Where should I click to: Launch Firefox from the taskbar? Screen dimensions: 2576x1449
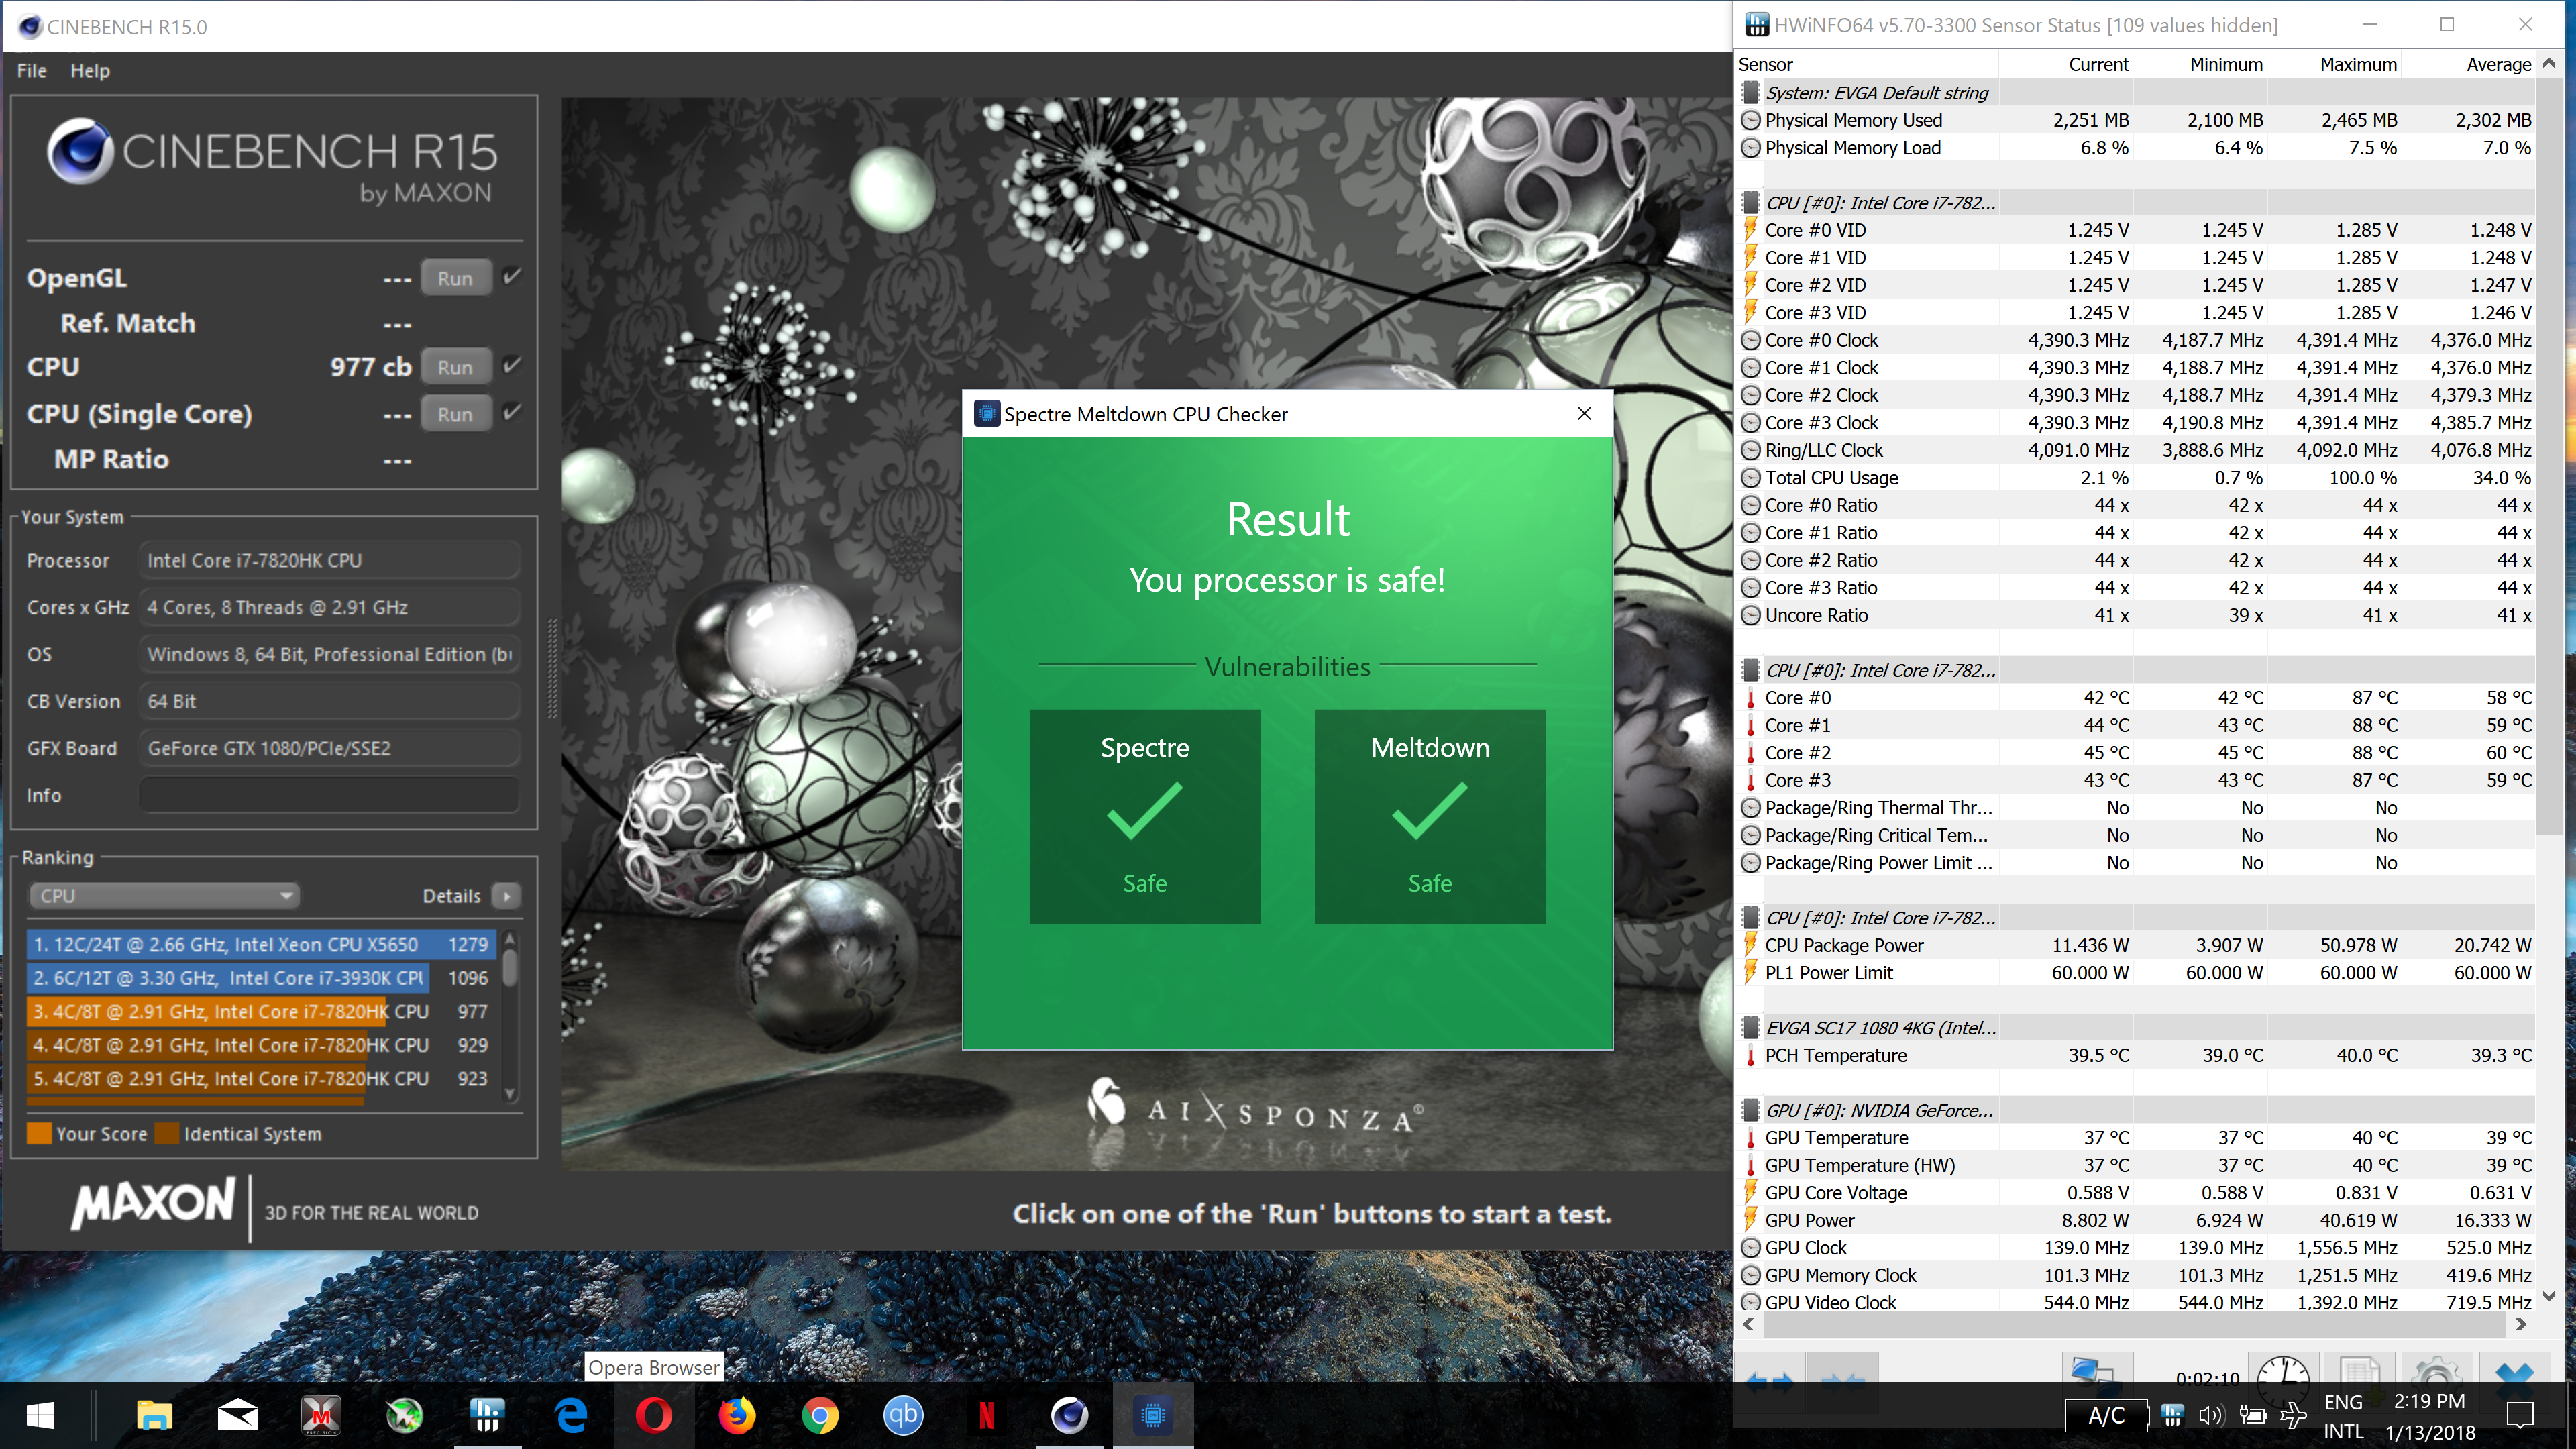737,1415
